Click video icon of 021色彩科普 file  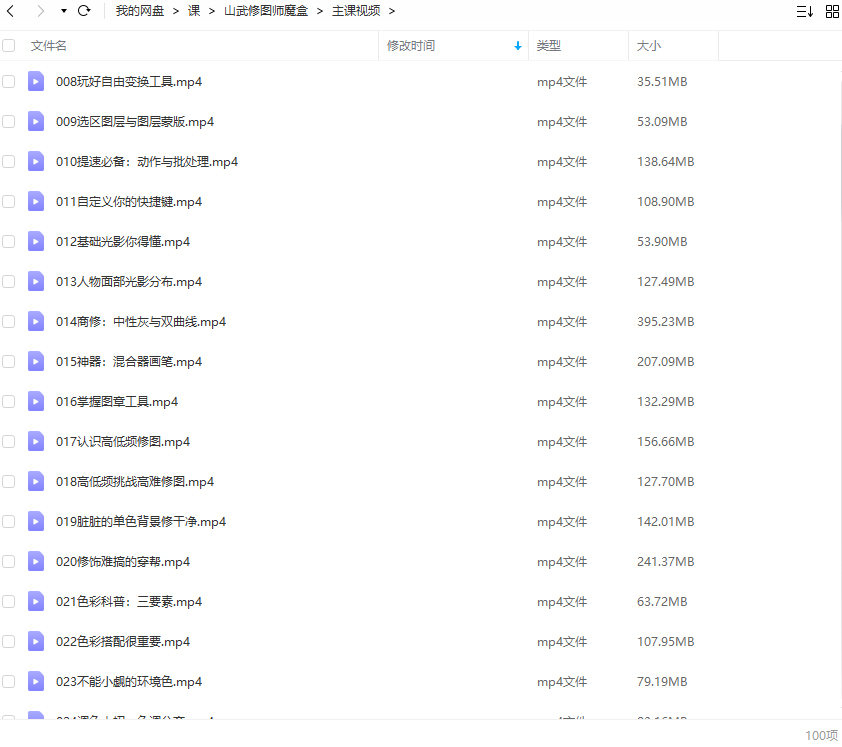pyautogui.click(x=36, y=601)
